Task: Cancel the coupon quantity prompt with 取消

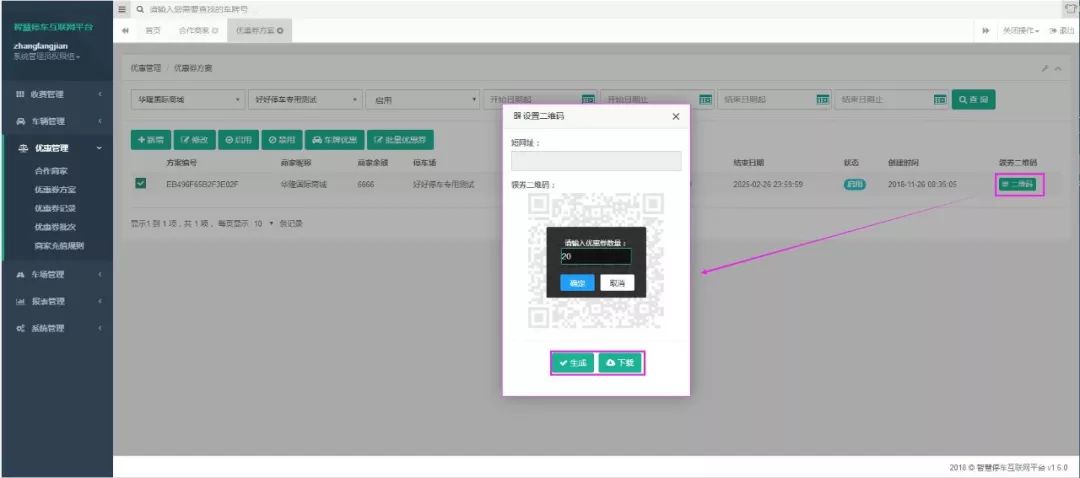Action: tap(617, 283)
